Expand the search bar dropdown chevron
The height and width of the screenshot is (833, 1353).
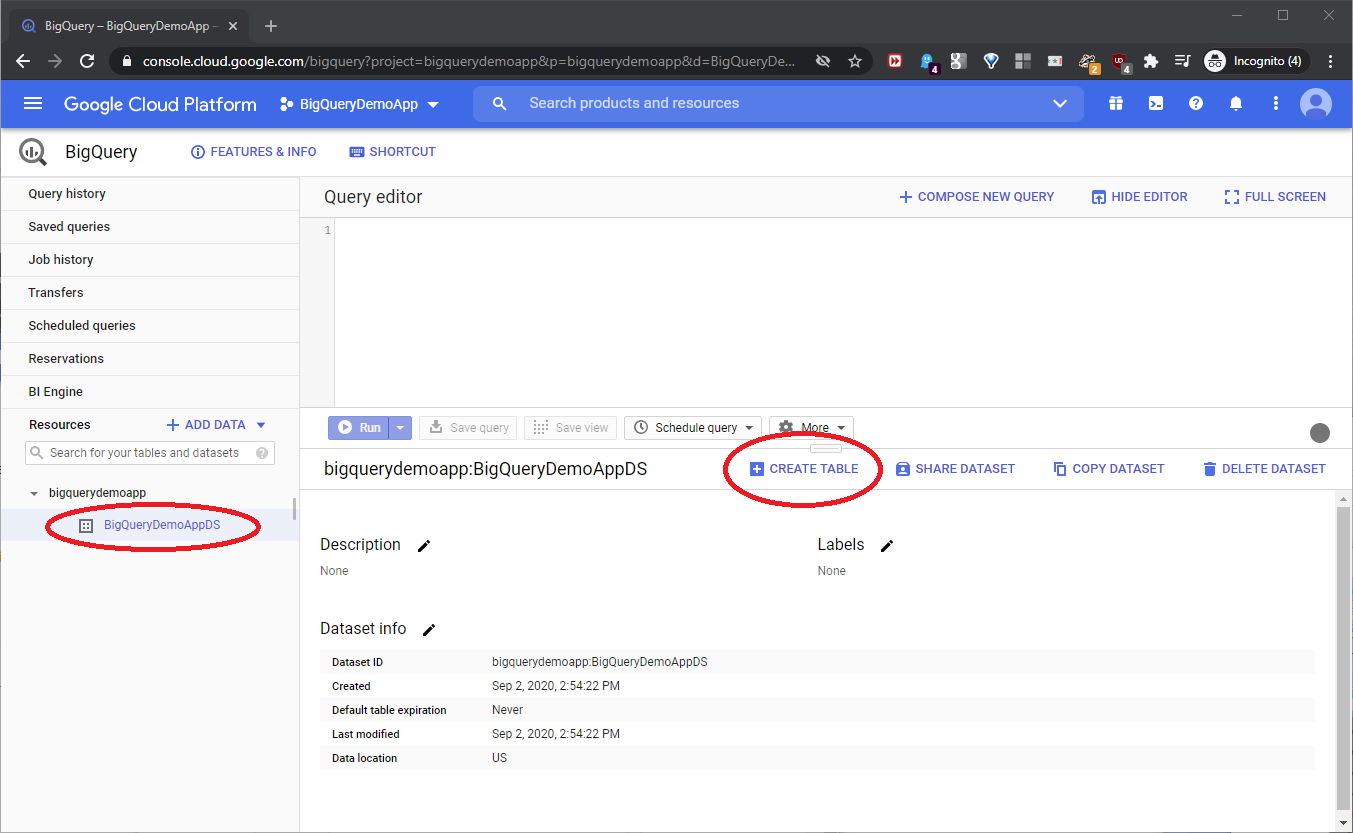pos(1060,104)
